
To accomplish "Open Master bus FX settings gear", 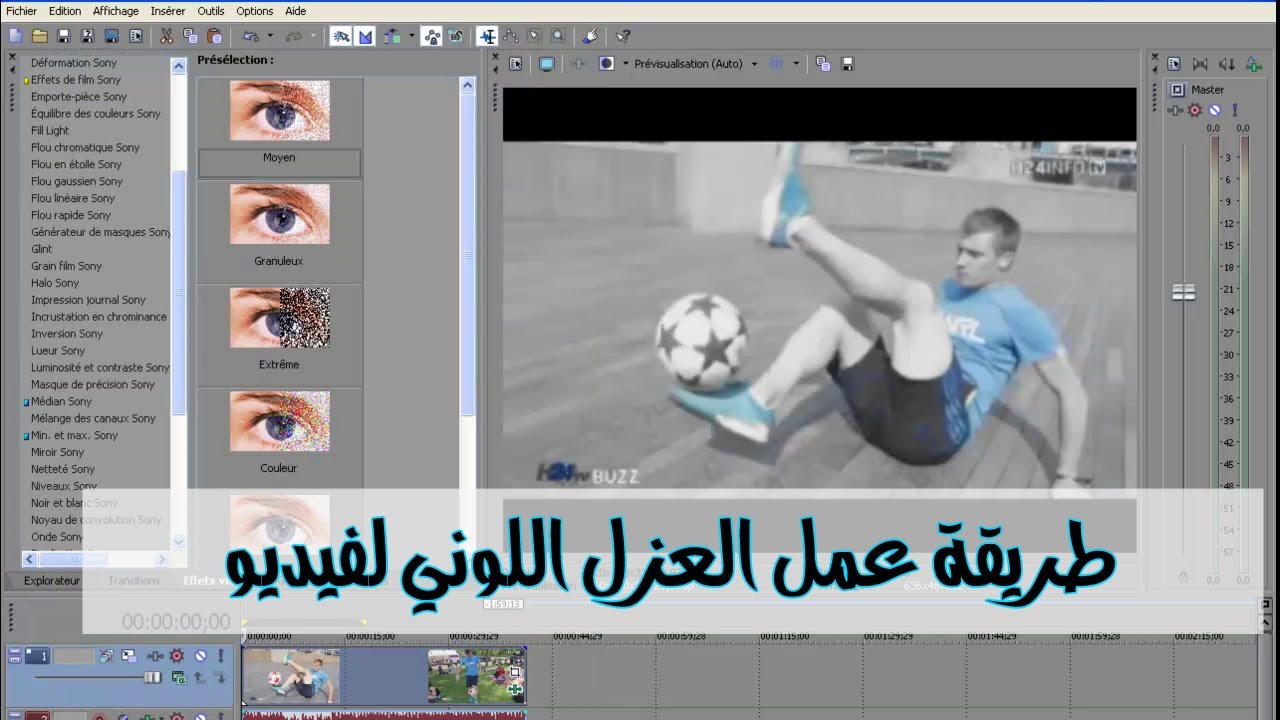I will pos(1194,110).
